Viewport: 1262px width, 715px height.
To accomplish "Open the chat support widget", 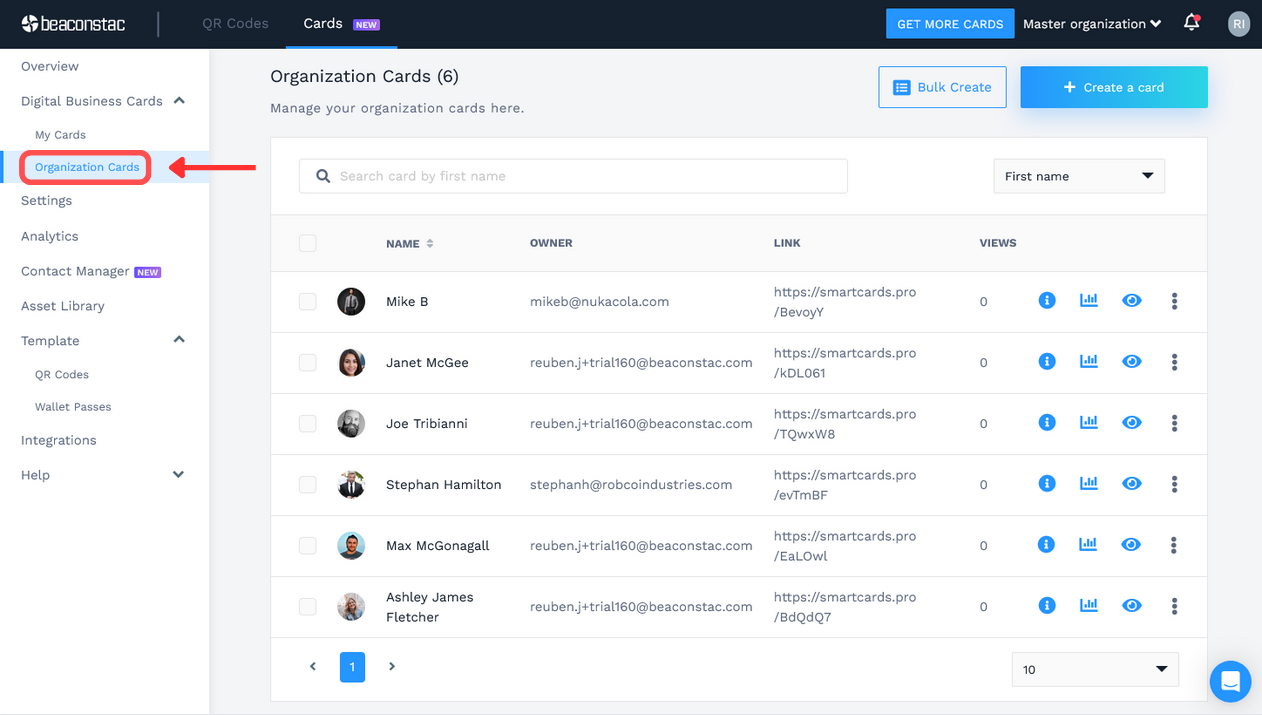I will (x=1230, y=682).
